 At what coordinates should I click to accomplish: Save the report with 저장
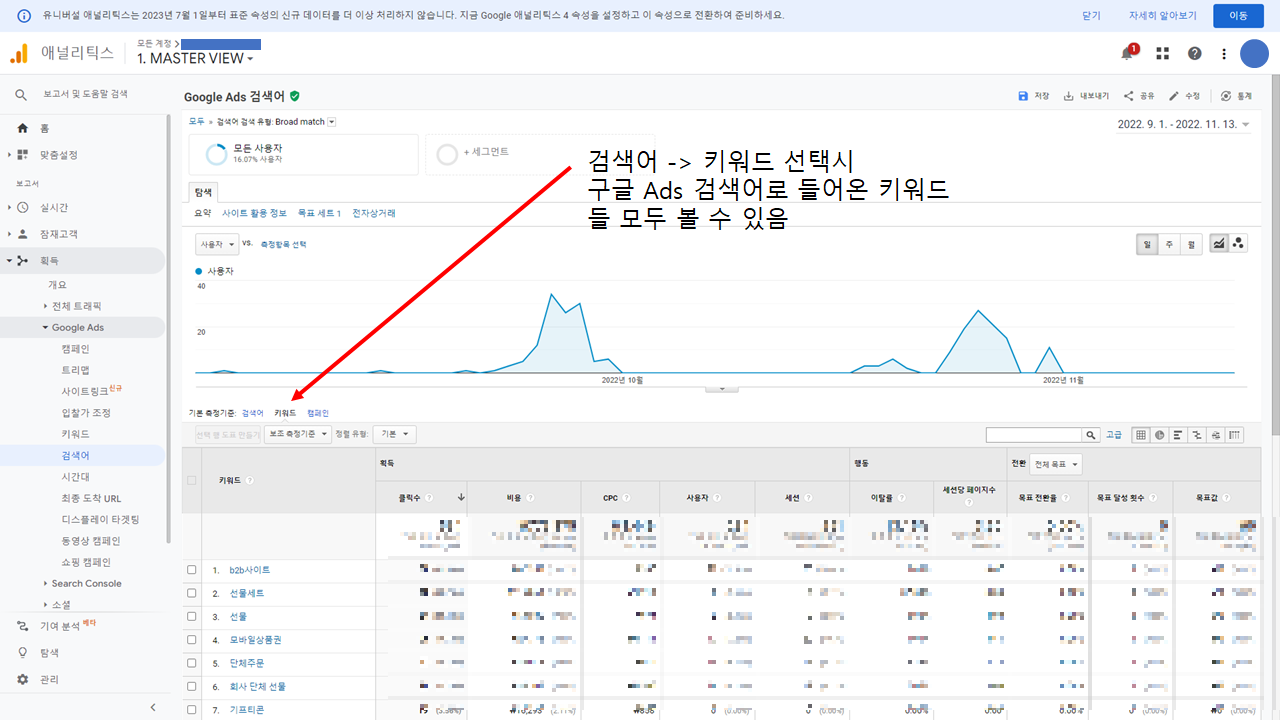1034,96
